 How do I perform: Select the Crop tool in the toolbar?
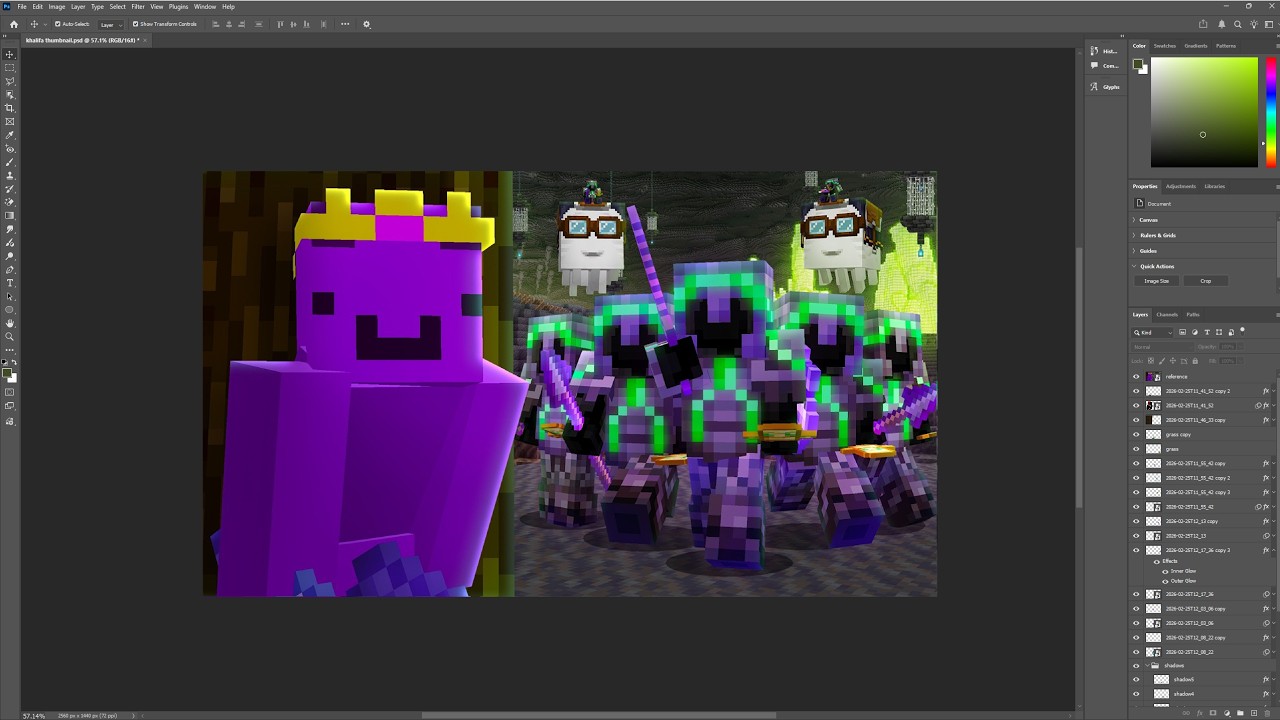[x=10, y=108]
